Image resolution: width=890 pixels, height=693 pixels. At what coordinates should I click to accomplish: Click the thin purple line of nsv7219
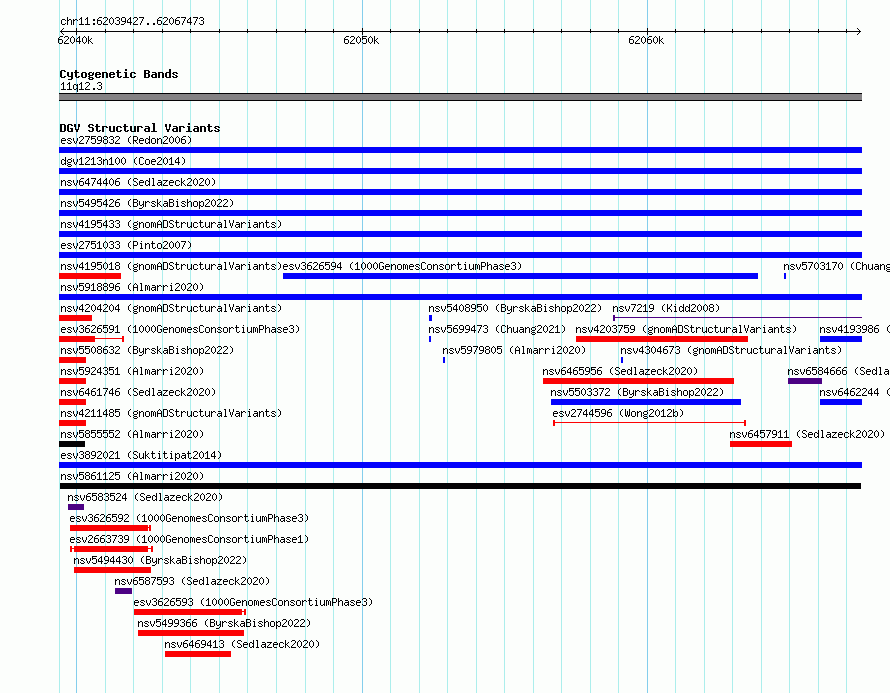pyautogui.click(x=737, y=318)
